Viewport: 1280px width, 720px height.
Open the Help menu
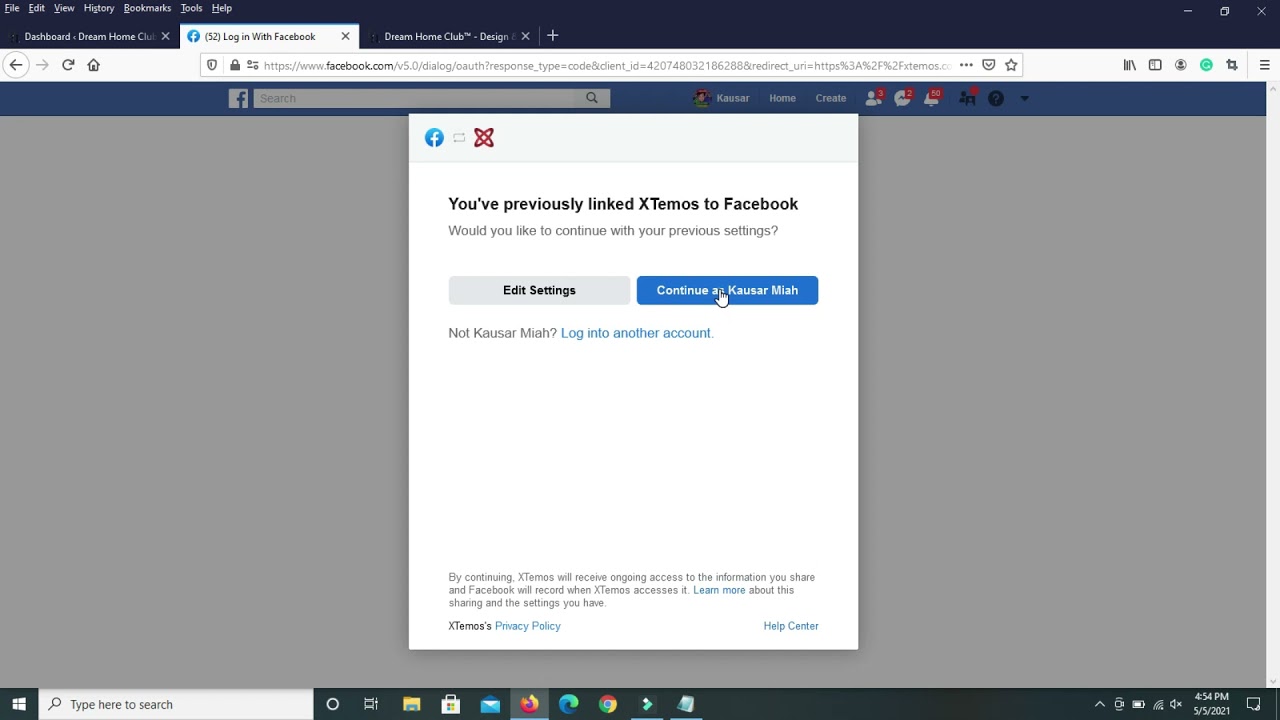point(222,8)
